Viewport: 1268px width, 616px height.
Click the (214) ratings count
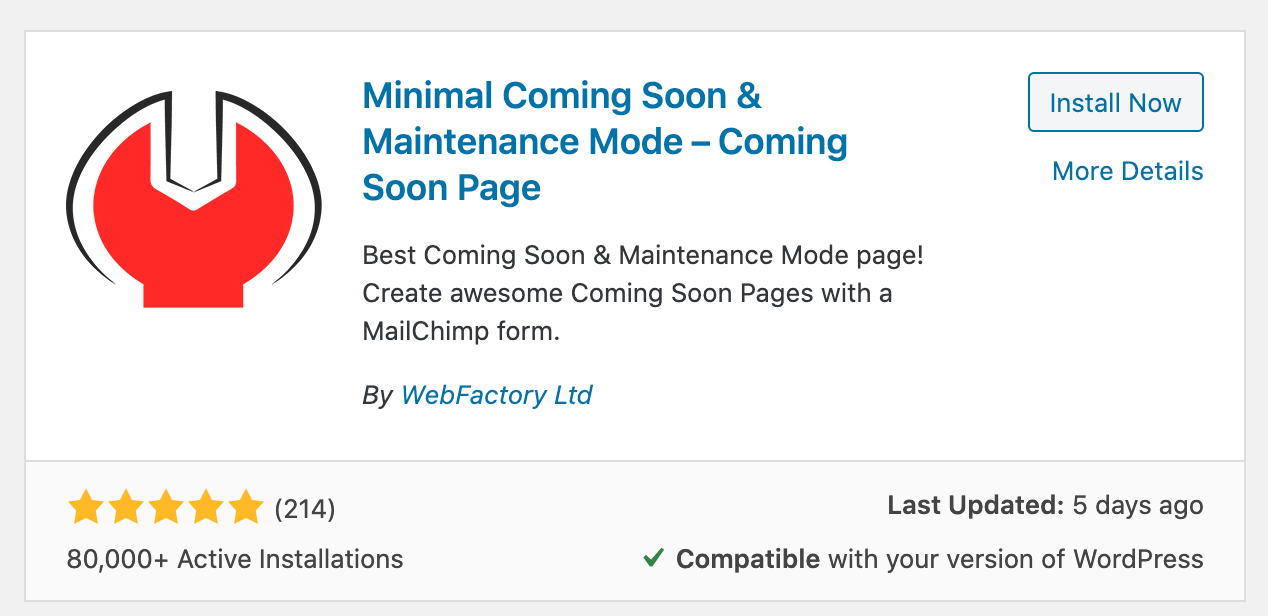305,510
